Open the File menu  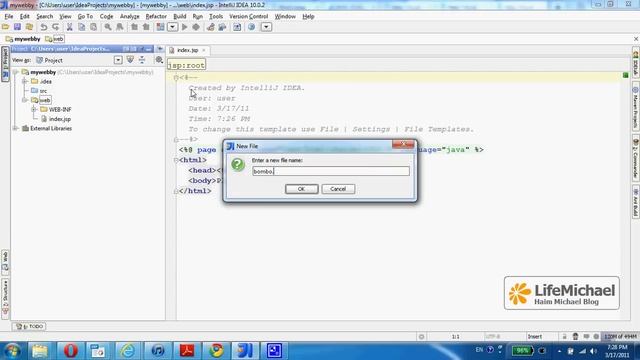tap(9, 16)
